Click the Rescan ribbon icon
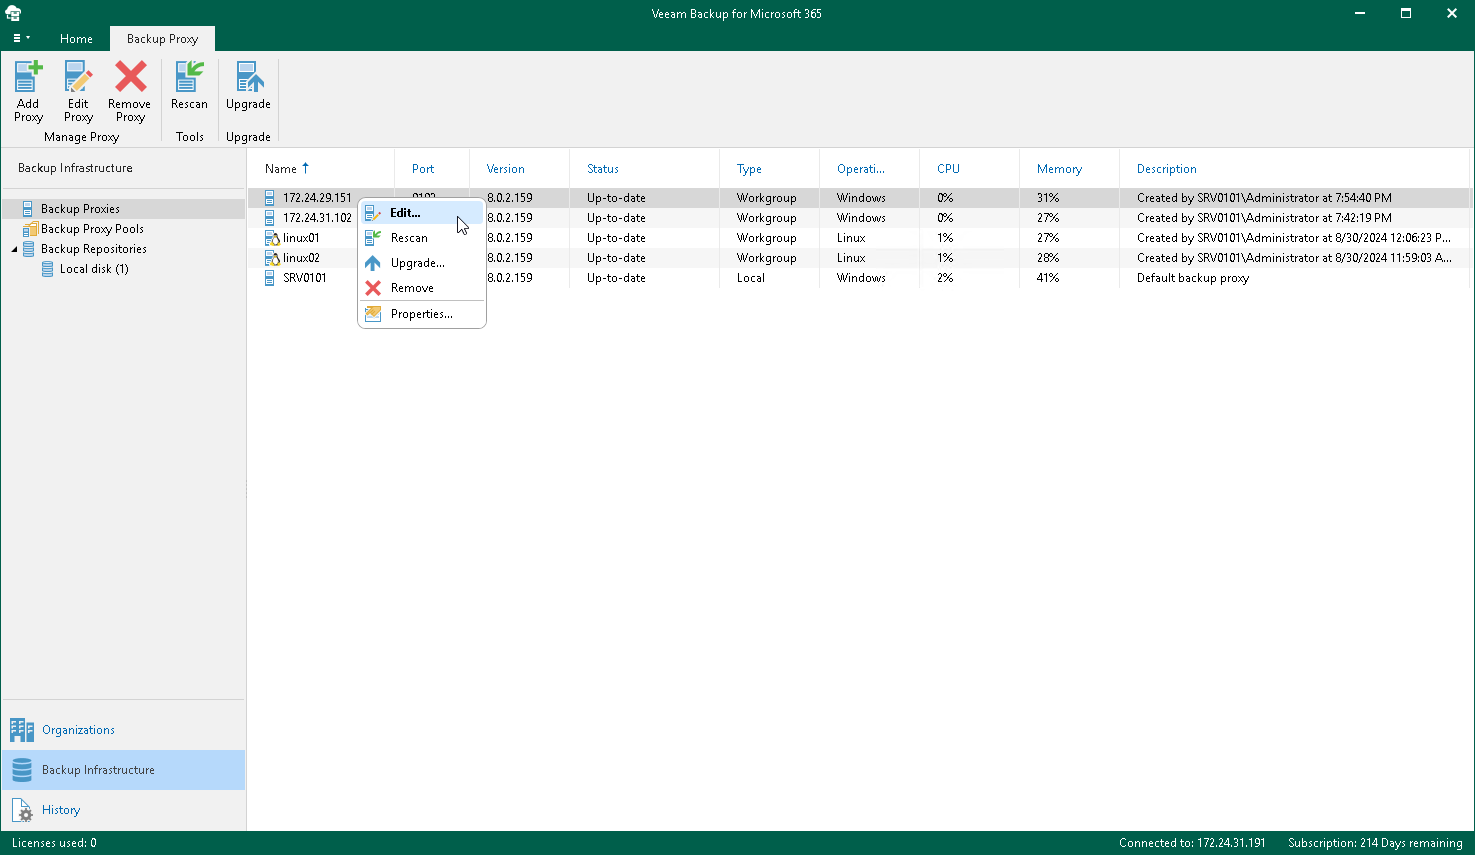Viewport: 1475px width, 855px height. [189, 77]
